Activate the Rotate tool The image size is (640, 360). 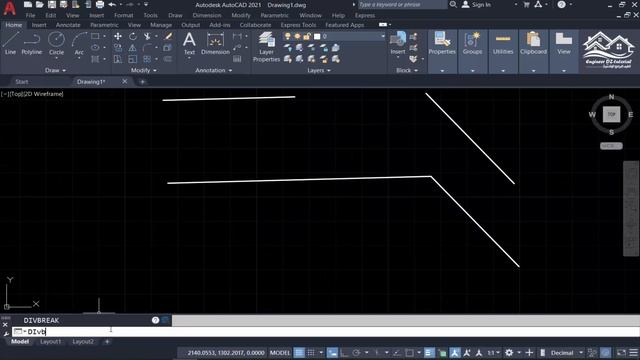(133, 36)
